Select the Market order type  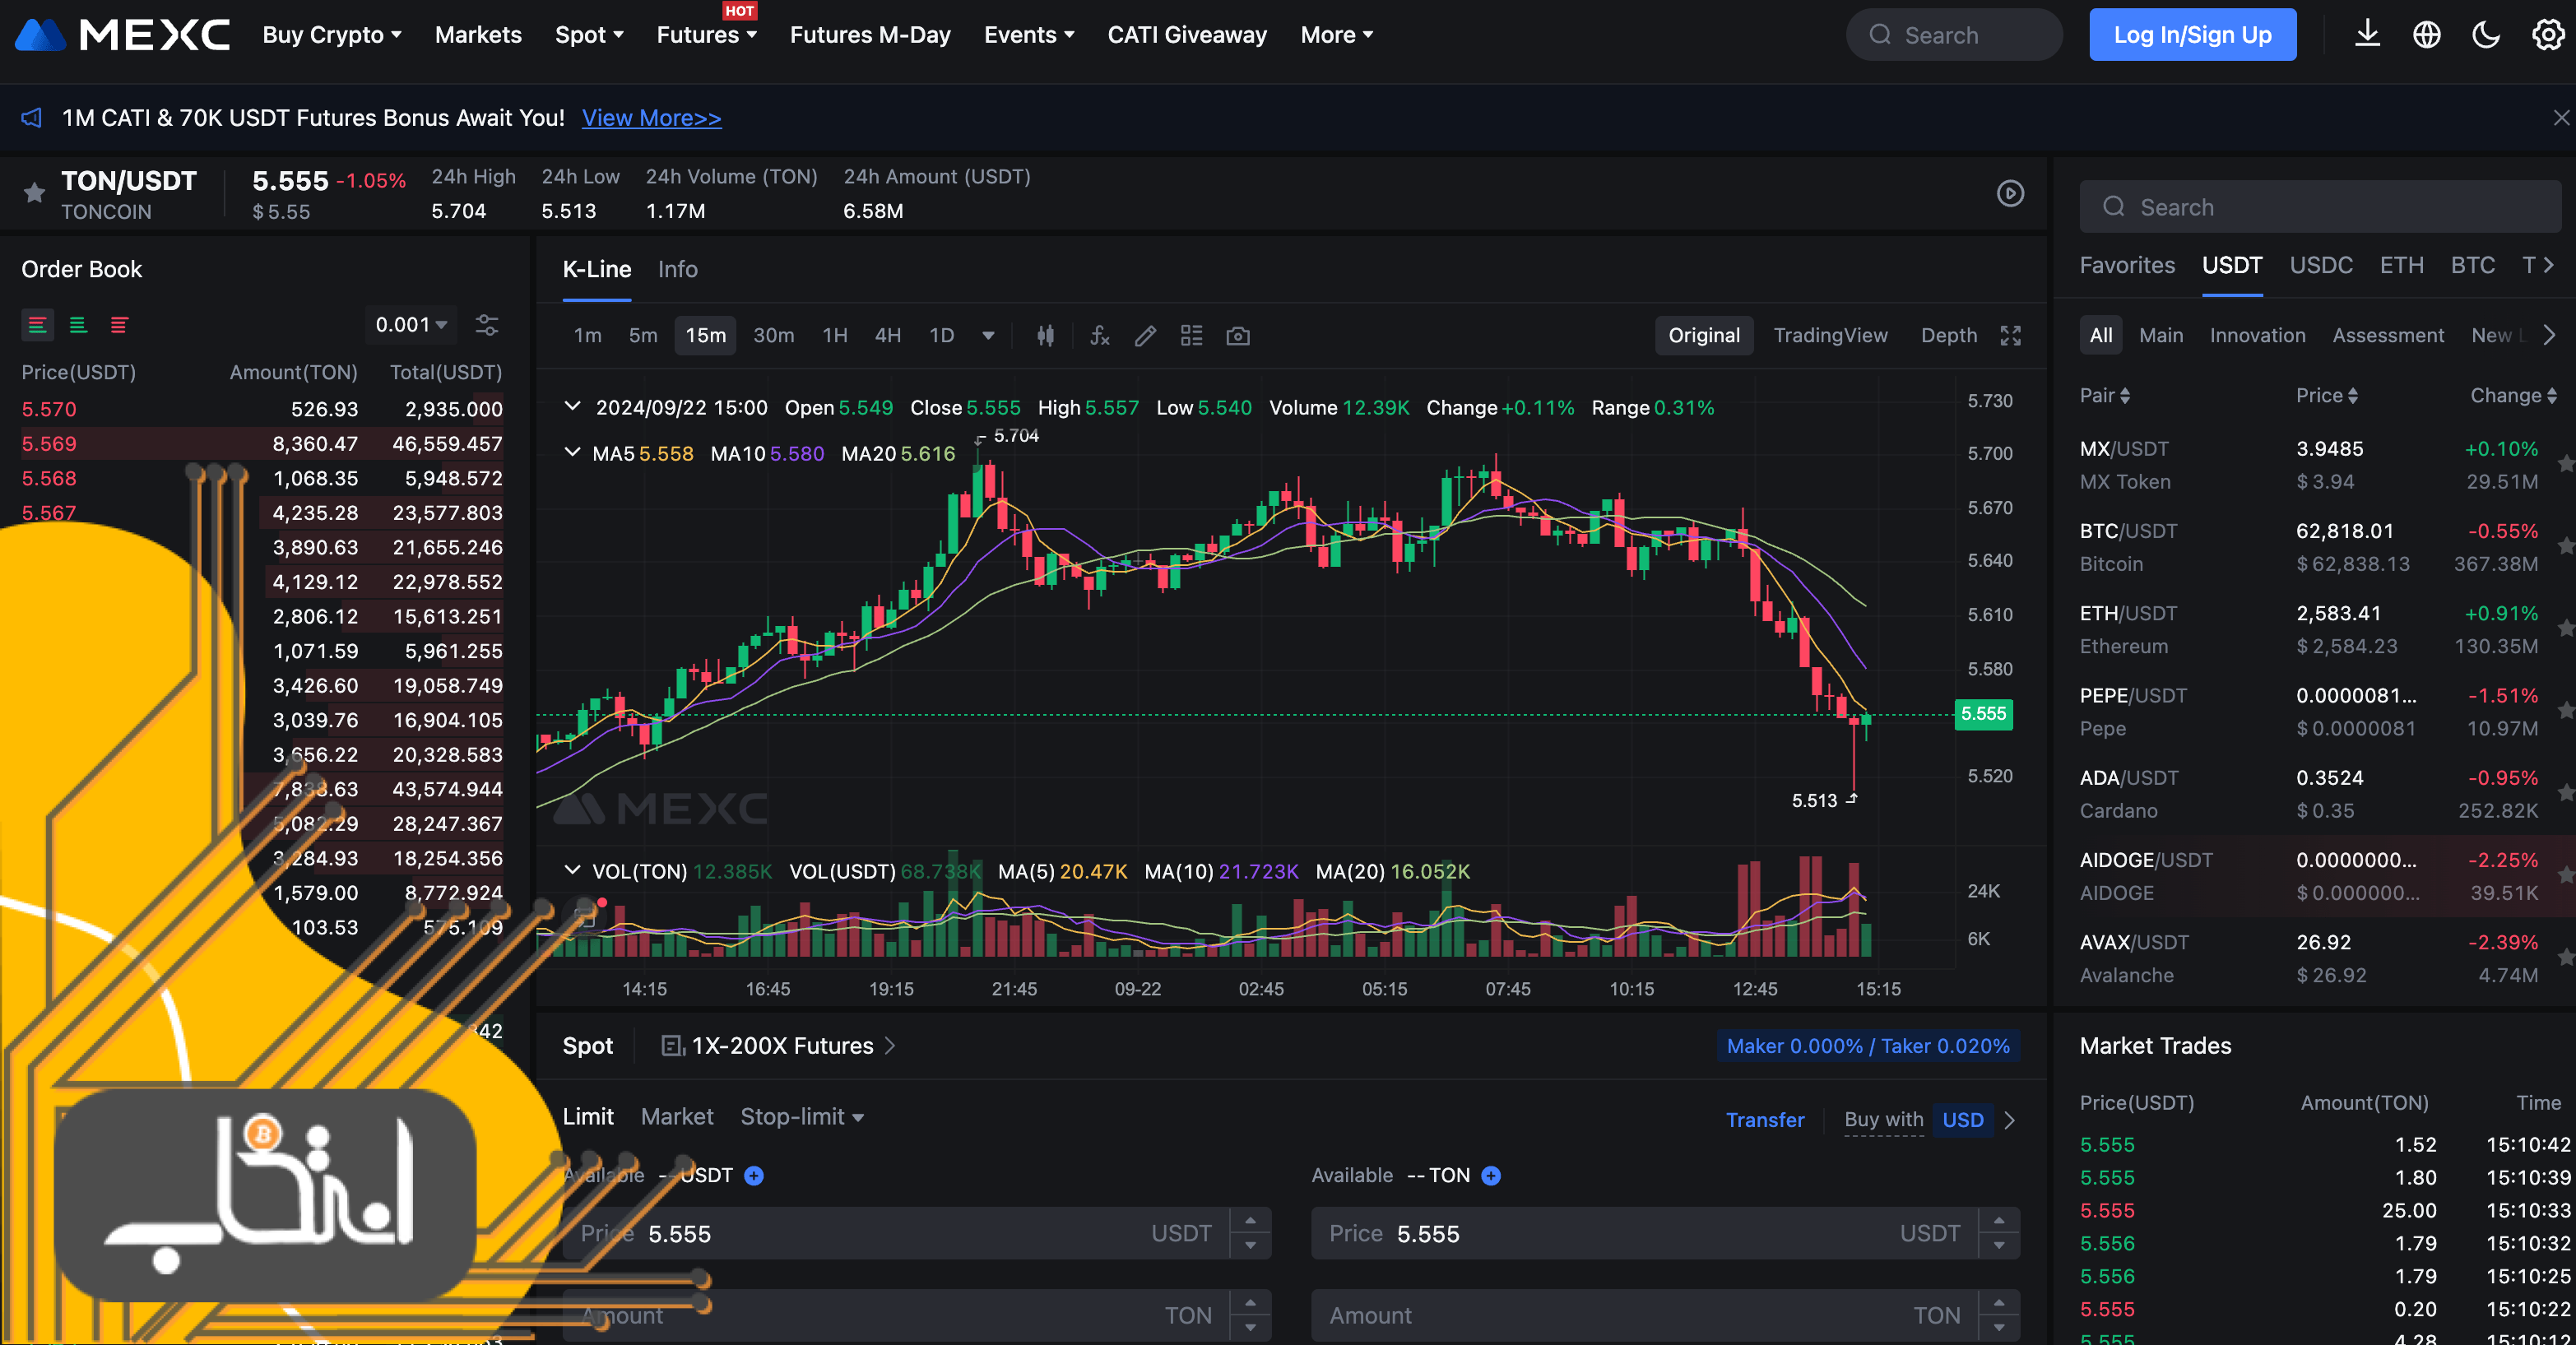pos(677,1117)
